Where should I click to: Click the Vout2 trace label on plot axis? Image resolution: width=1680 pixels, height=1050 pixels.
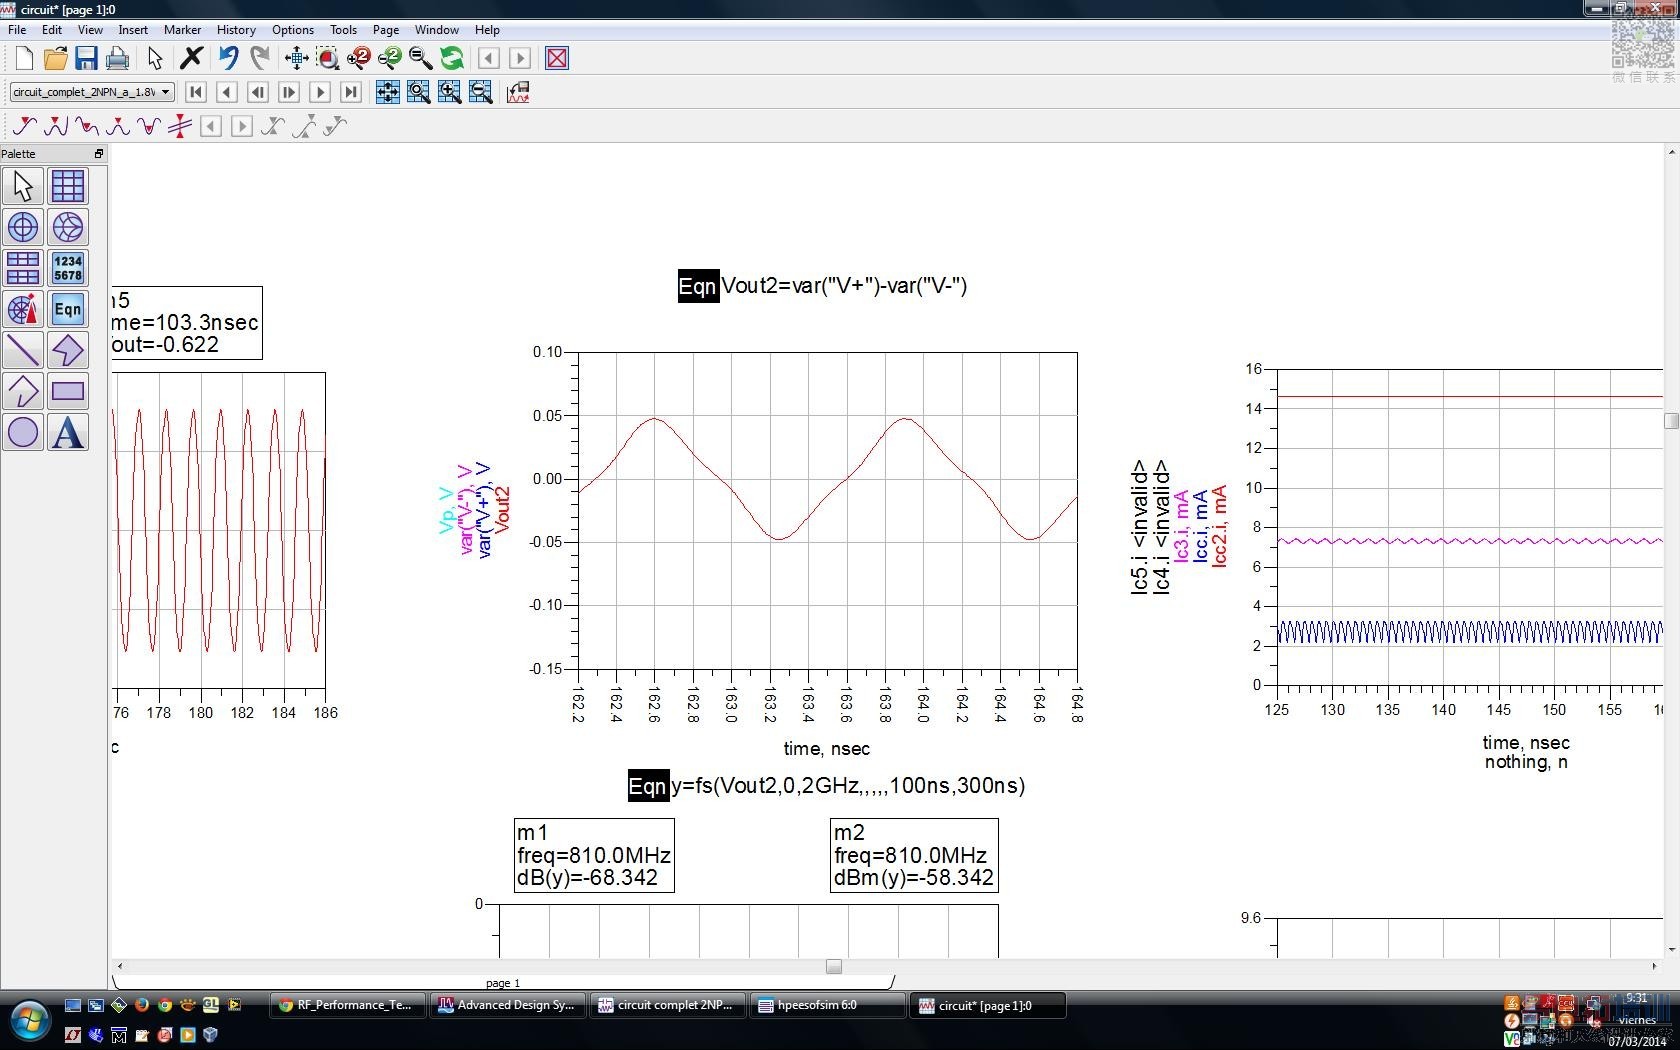[503, 509]
